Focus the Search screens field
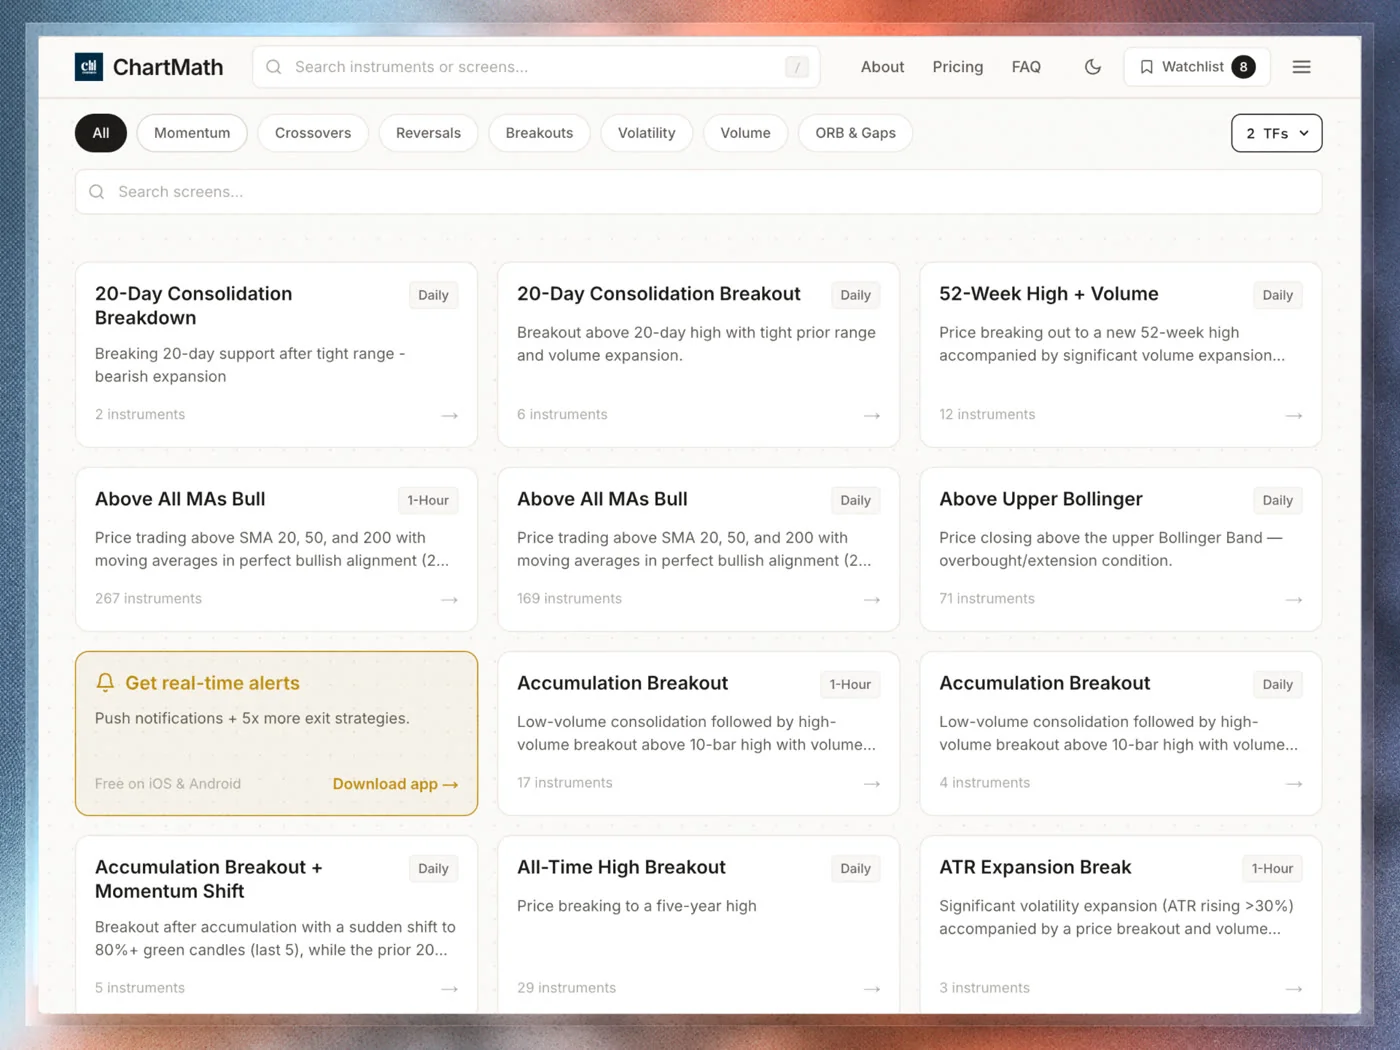 point(698,192)
